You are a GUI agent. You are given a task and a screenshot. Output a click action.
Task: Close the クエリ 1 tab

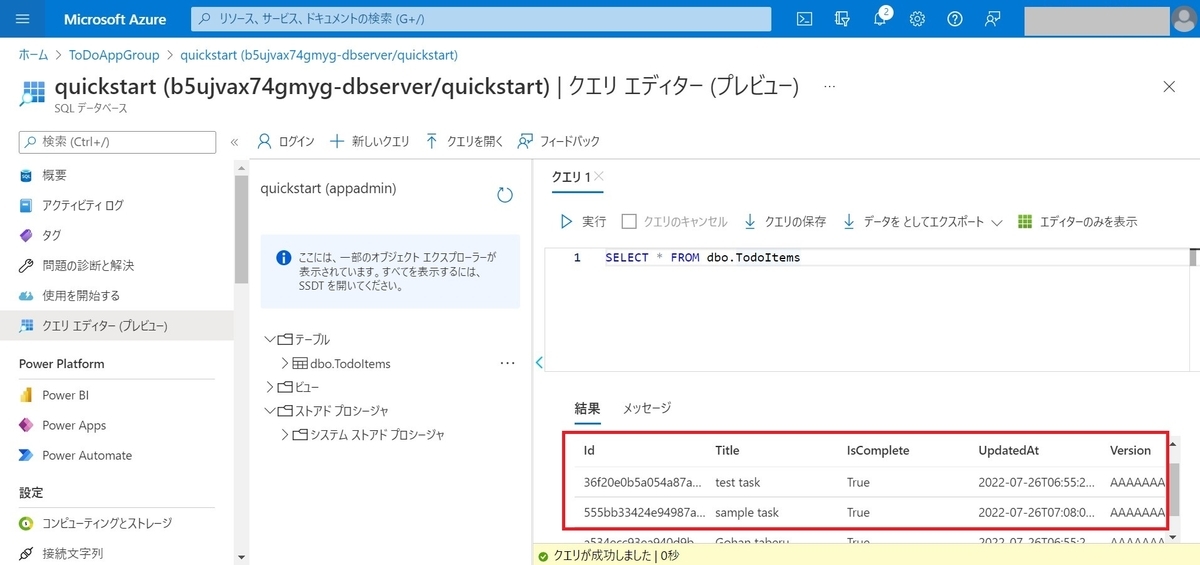pos(599,177)
